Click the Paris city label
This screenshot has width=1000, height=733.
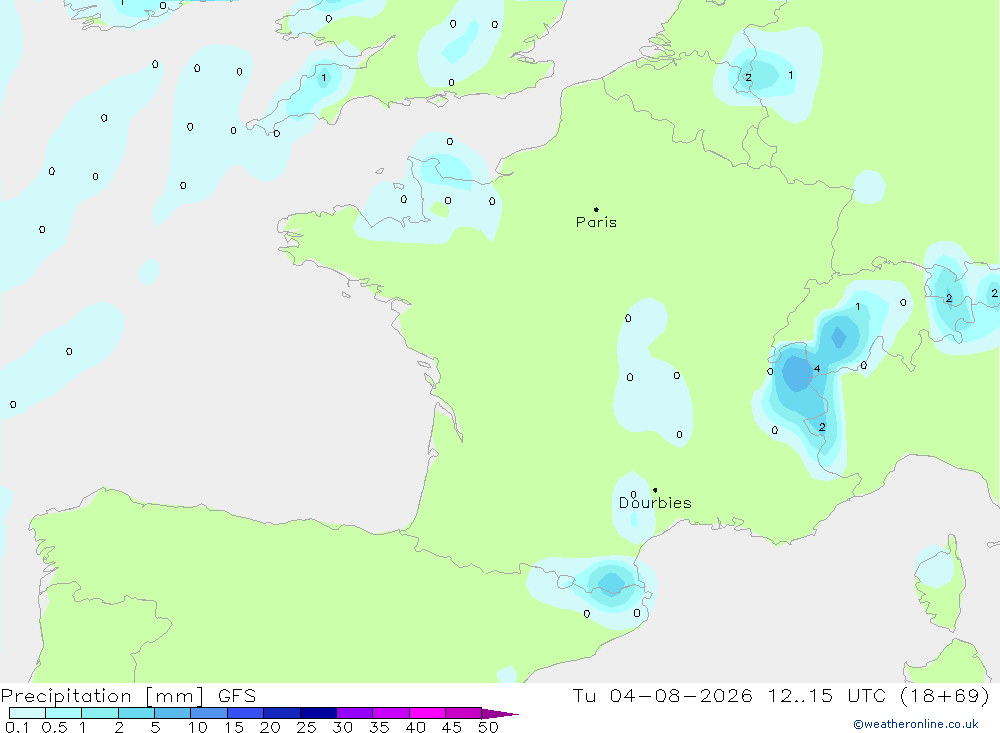point(596,222)
